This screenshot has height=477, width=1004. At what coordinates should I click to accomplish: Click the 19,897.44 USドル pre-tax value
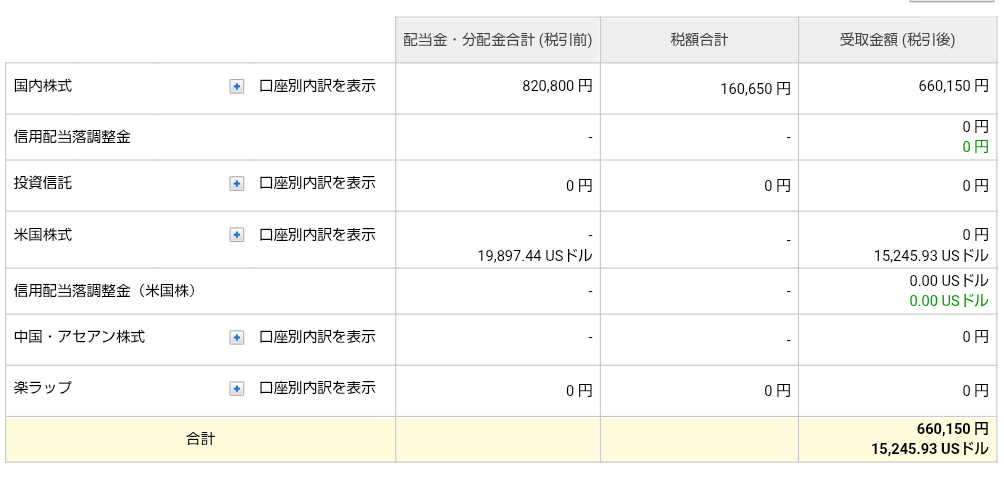pos(535,256)
